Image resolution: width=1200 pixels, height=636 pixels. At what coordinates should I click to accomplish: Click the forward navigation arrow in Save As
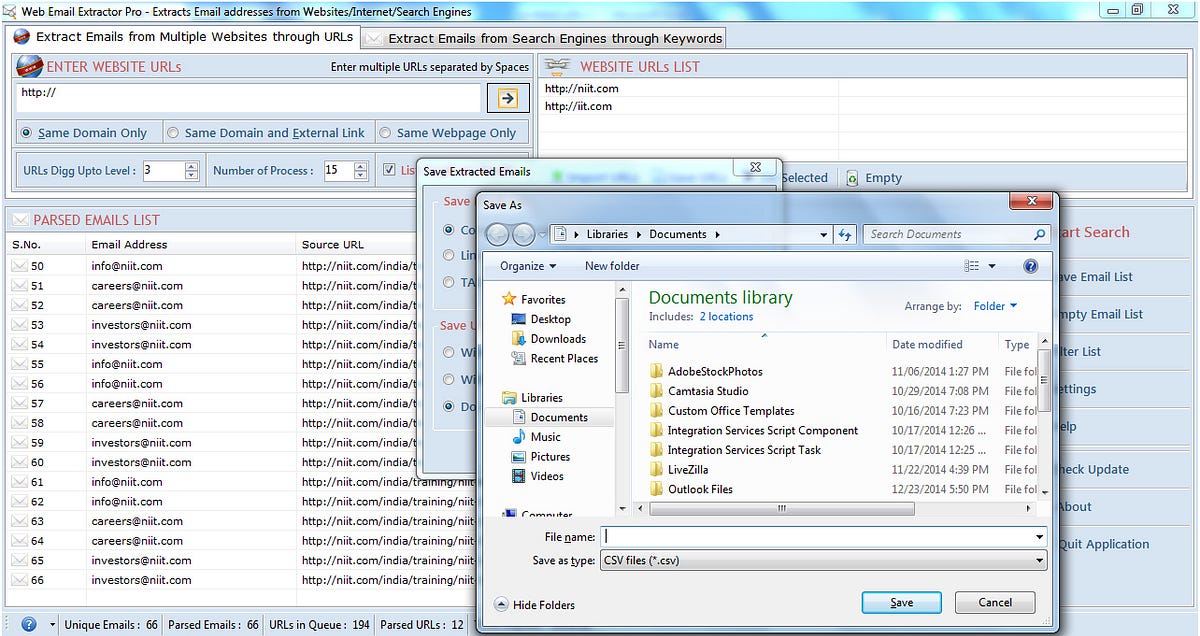(523, 234)
